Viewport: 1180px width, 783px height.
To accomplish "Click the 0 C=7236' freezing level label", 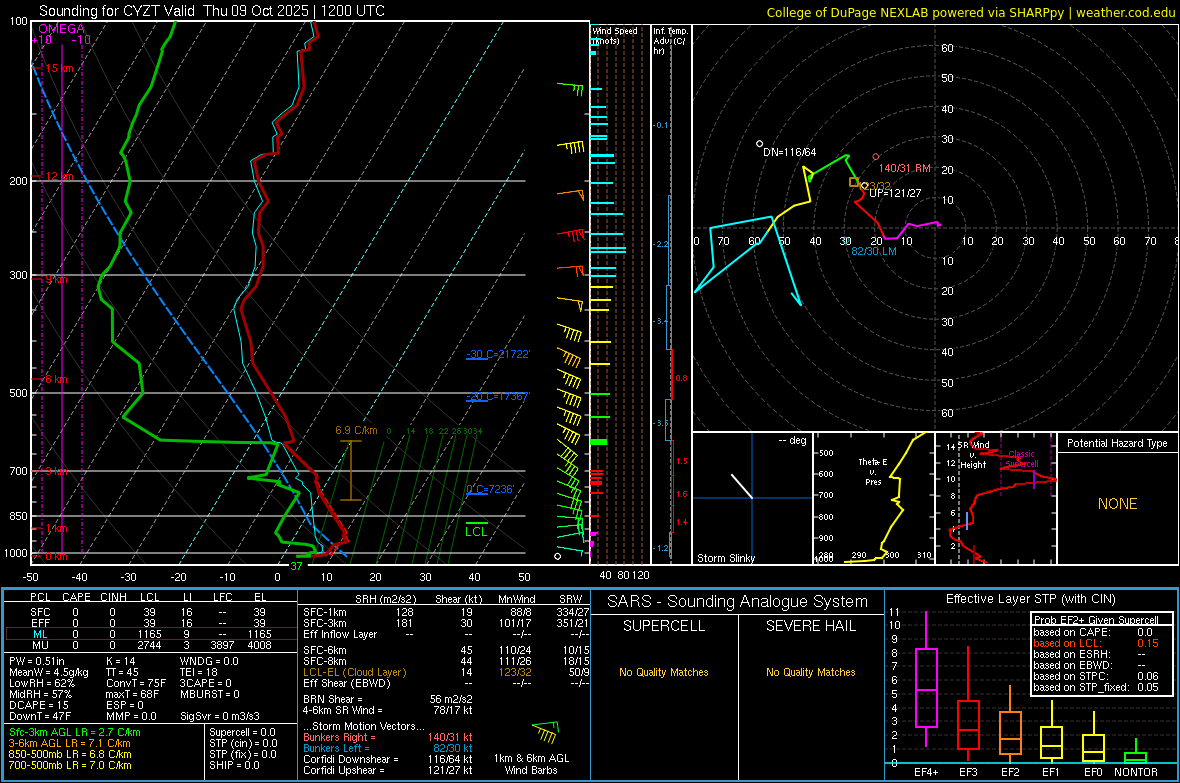I will pyautogui.click(x=490, y=489).
